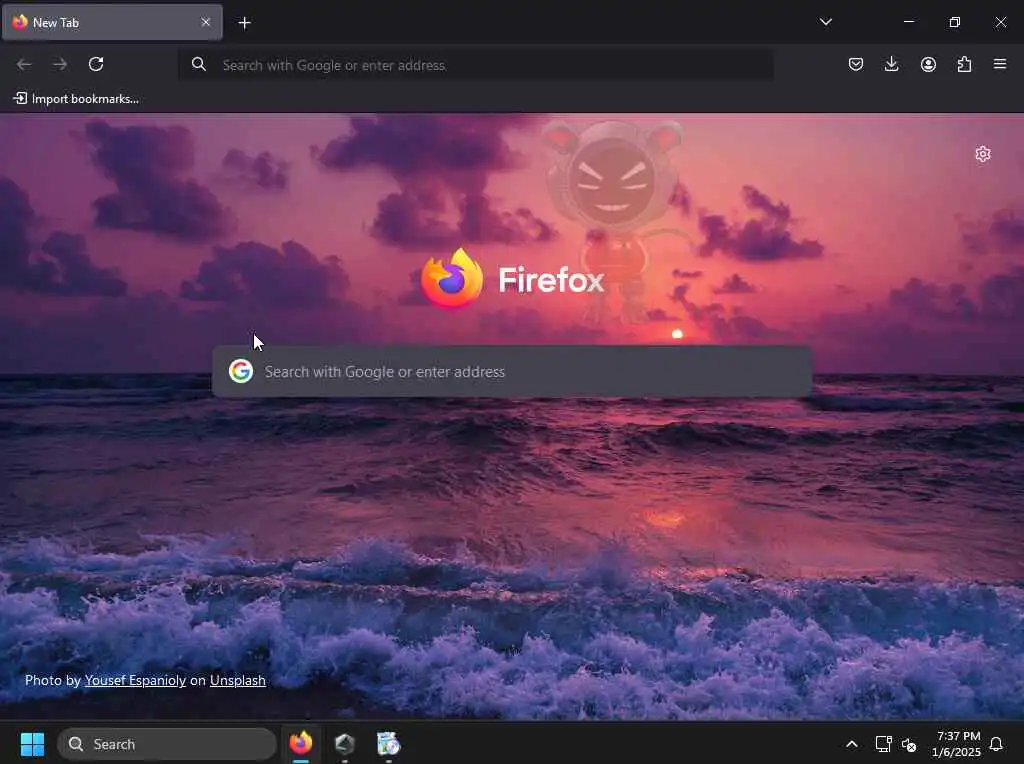Open a new tab with plus button
This screenshot has width=1024, height=764.
click(x=244, y=23)
